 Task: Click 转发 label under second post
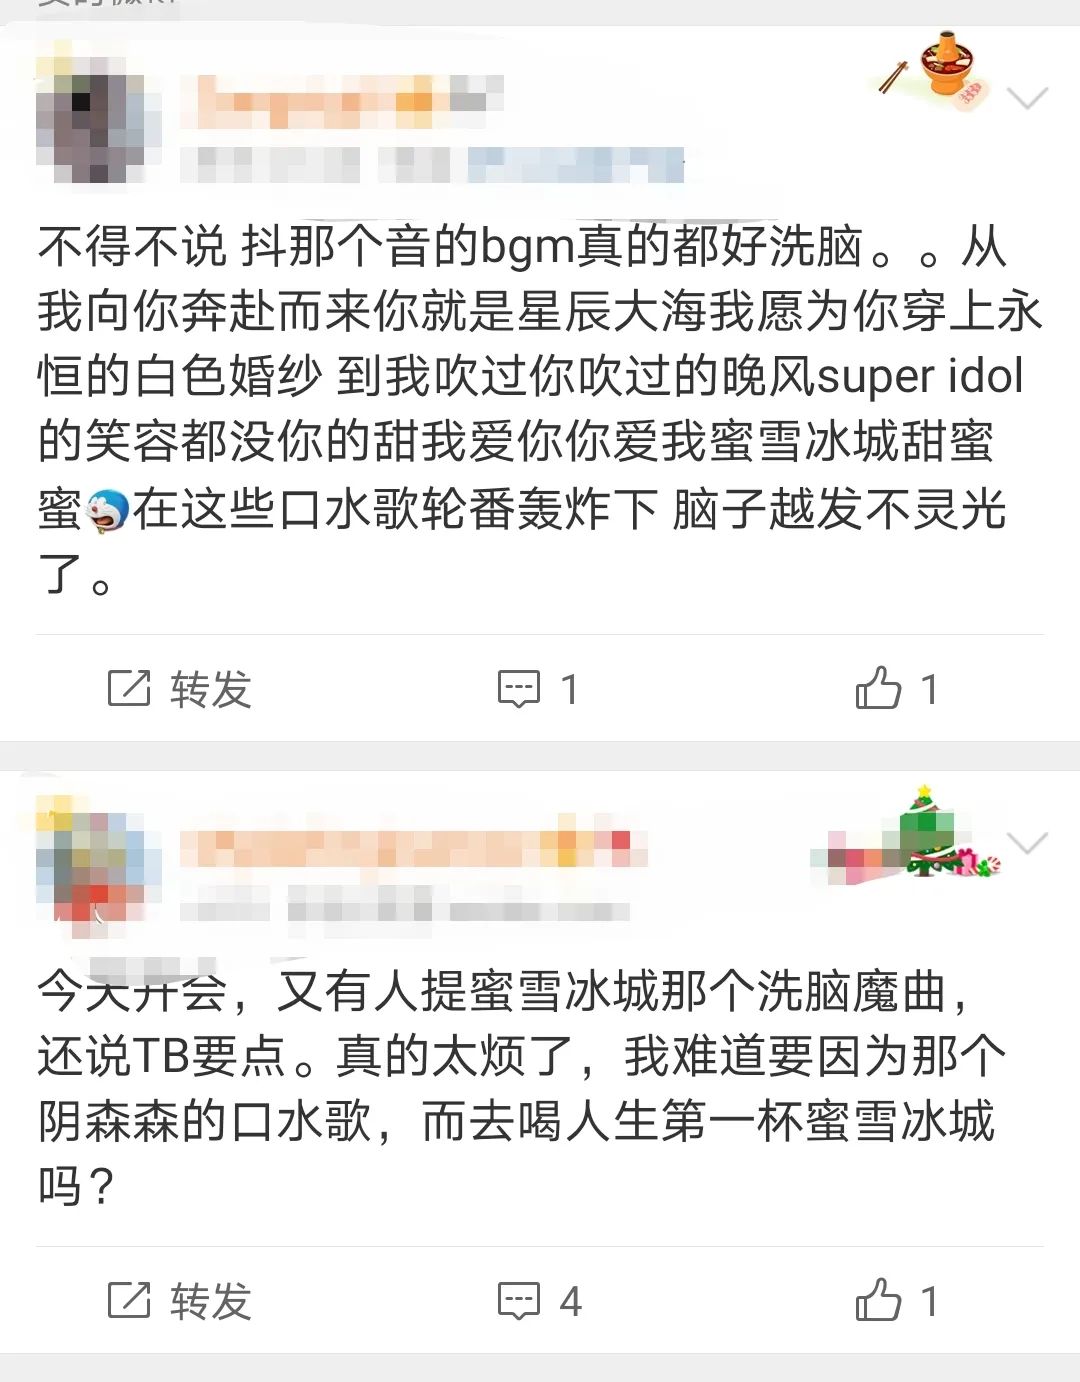pyautogui.click(x=210, y=1301)
